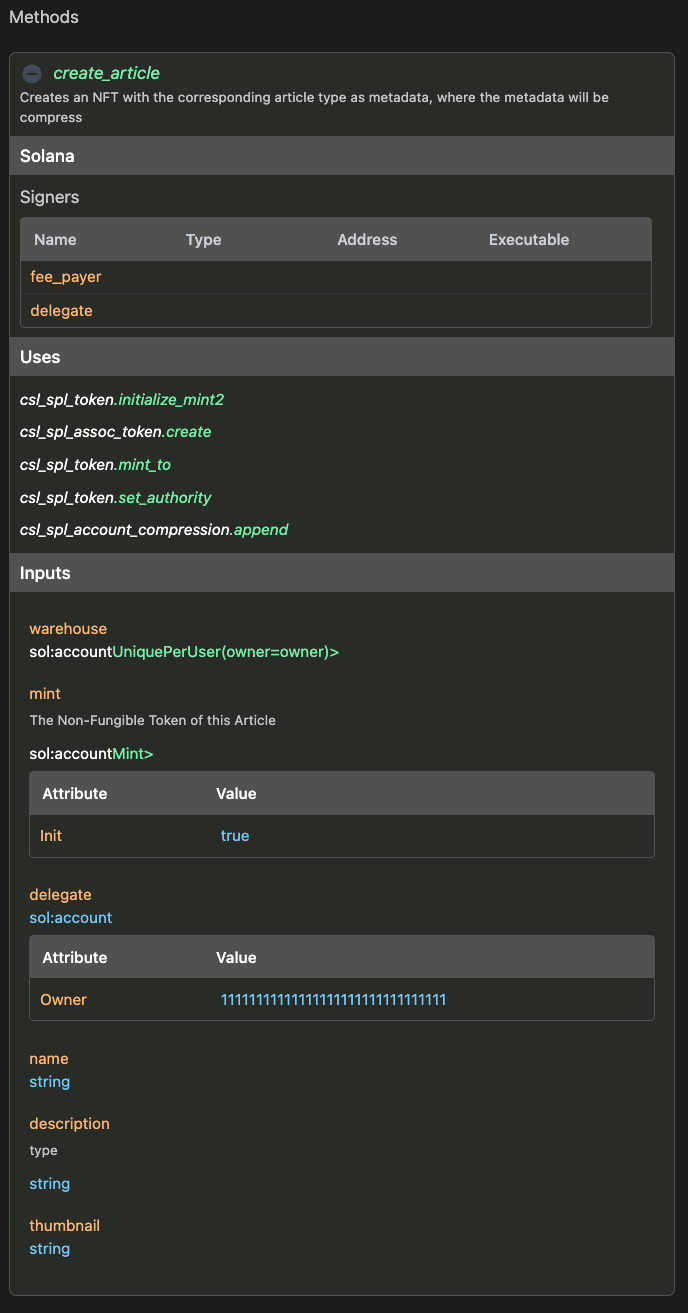The width and height of the screenshot is (688, 1313).
Task: Click sol:account under the delegate input
Action: pos(70,917)
